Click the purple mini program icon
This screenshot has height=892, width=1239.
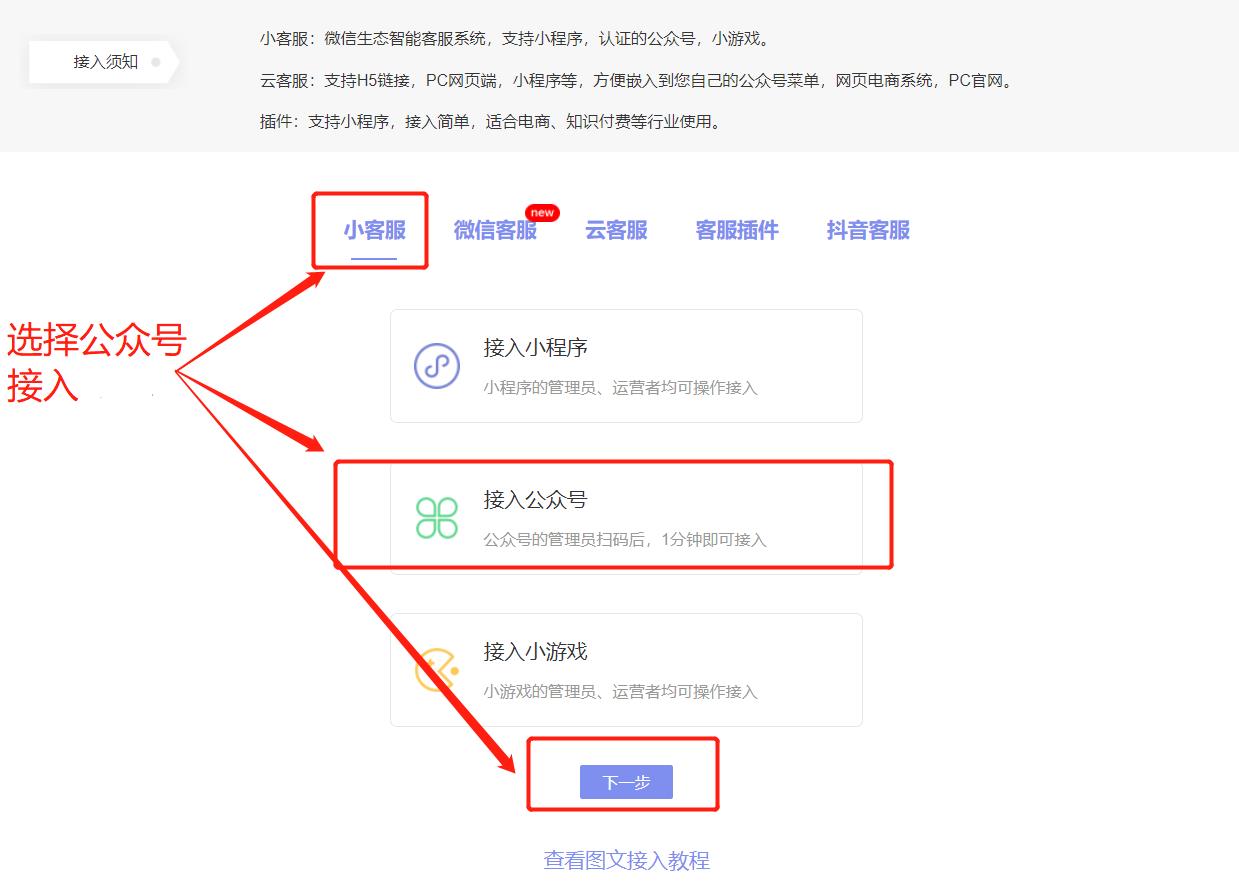pyautogui.click(x=435, y=363)
